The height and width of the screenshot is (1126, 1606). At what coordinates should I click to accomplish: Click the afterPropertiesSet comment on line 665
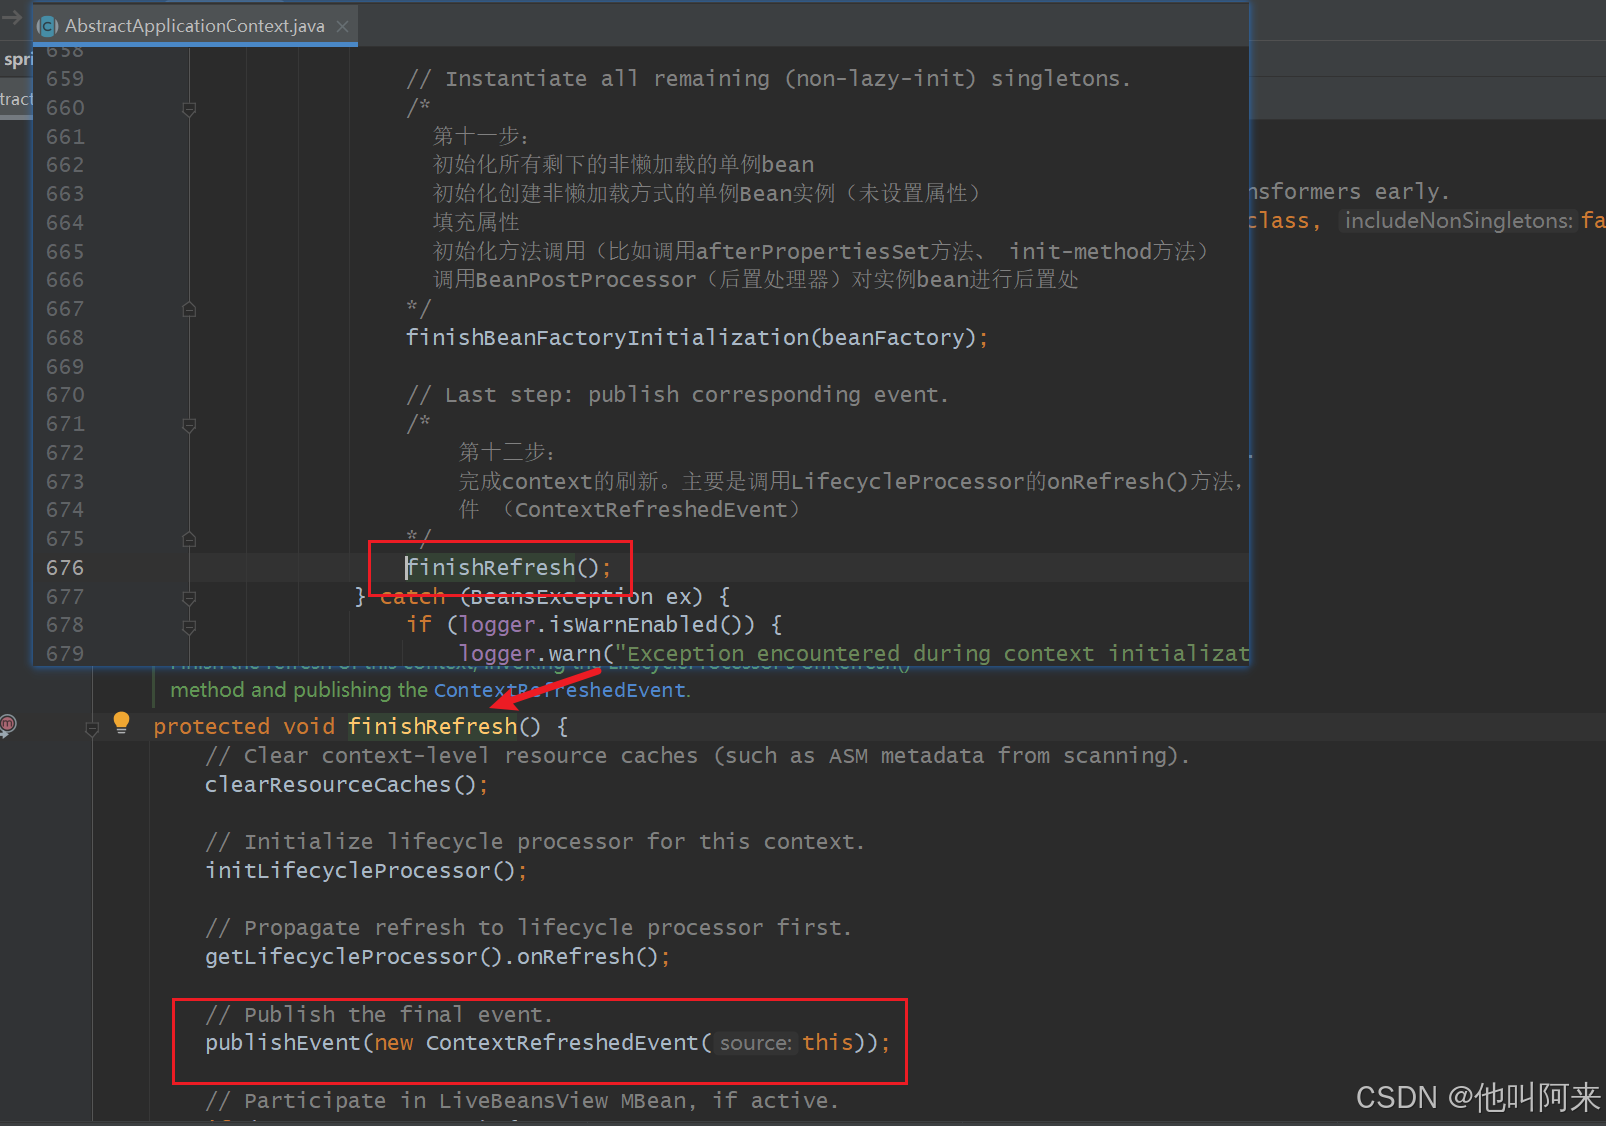point(821,251)
